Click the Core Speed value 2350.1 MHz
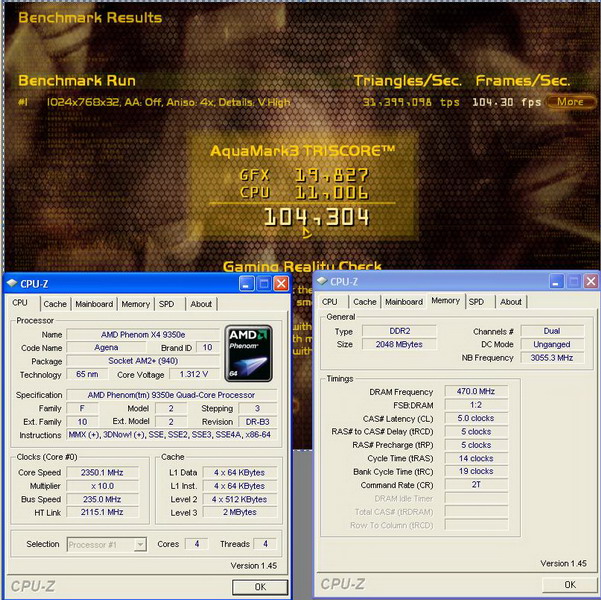This screenshot has width=601, height=600. coord(102,472)
